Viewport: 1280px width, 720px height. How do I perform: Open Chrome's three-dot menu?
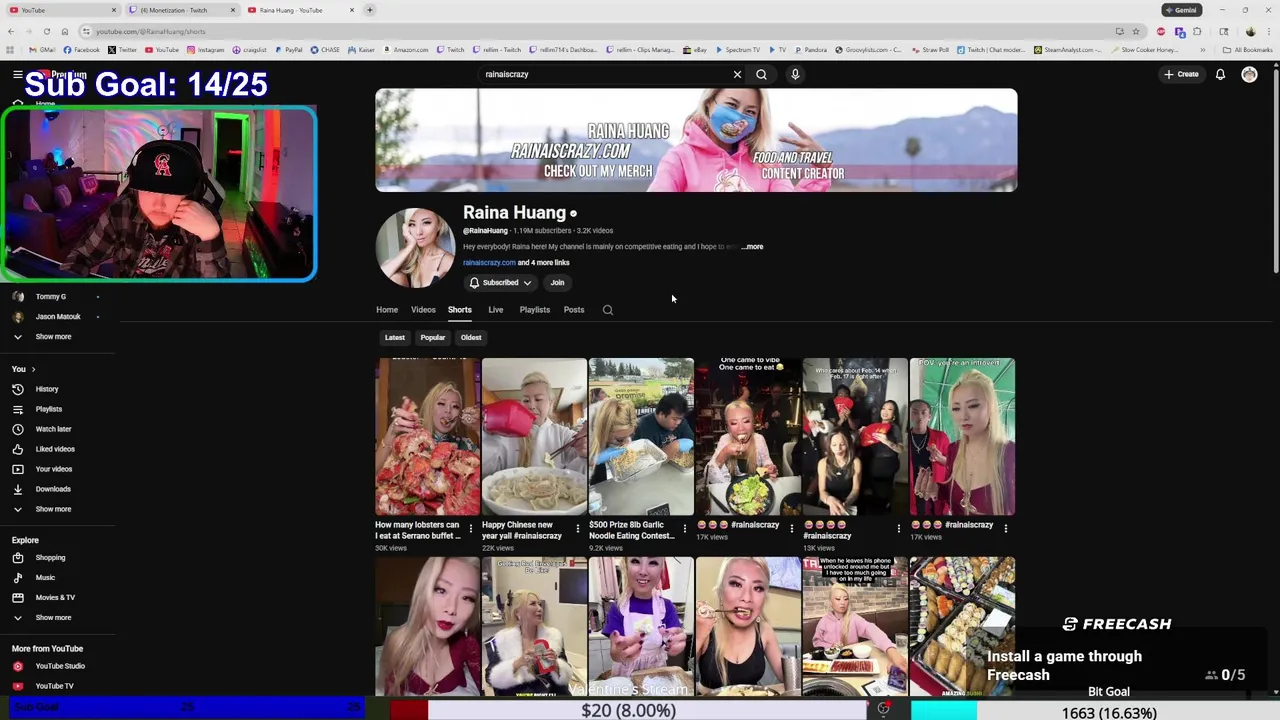(x=1268, y=31)
